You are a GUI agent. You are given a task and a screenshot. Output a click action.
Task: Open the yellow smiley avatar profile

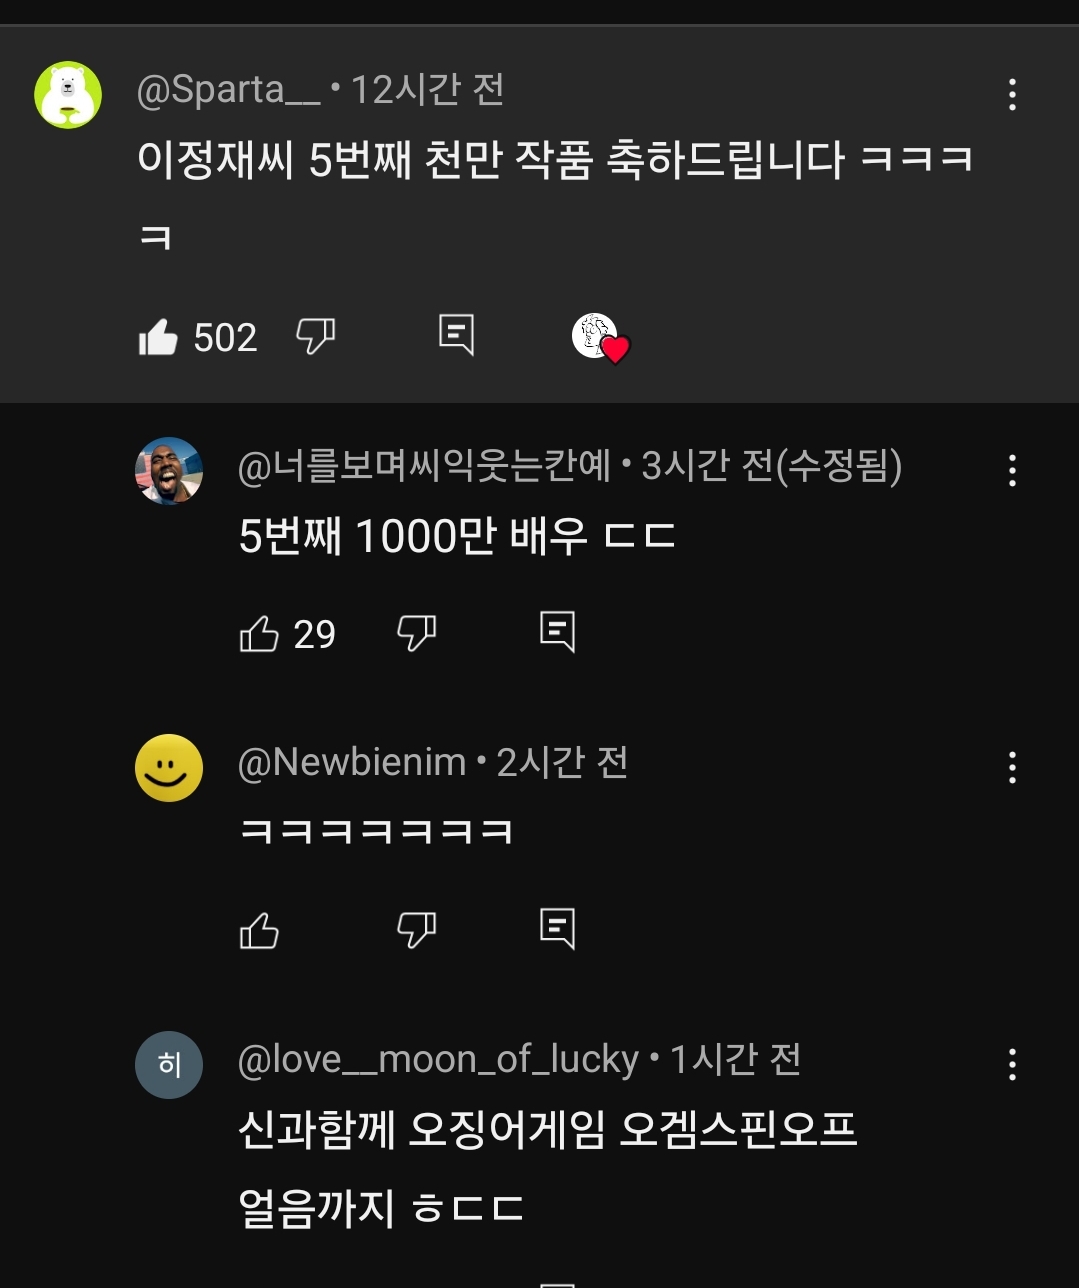[x=169, y=767]
